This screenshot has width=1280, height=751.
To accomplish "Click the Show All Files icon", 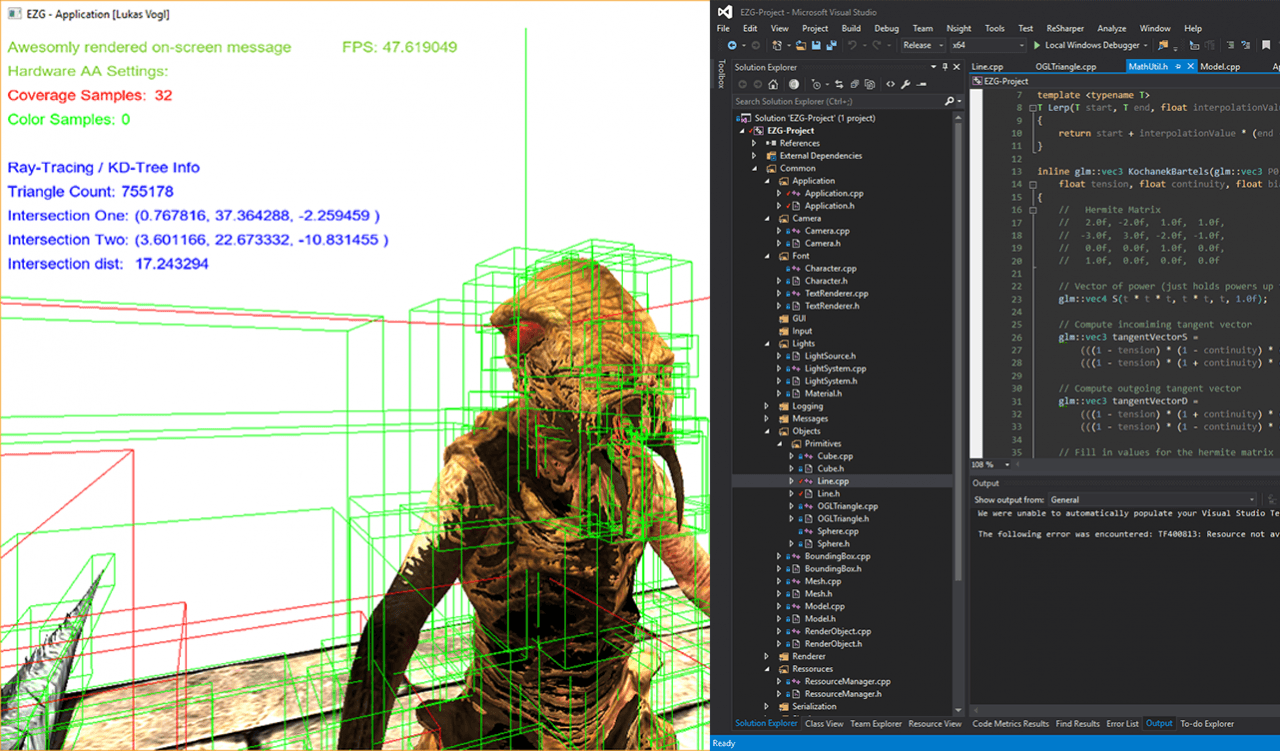I will coord(870,84).
